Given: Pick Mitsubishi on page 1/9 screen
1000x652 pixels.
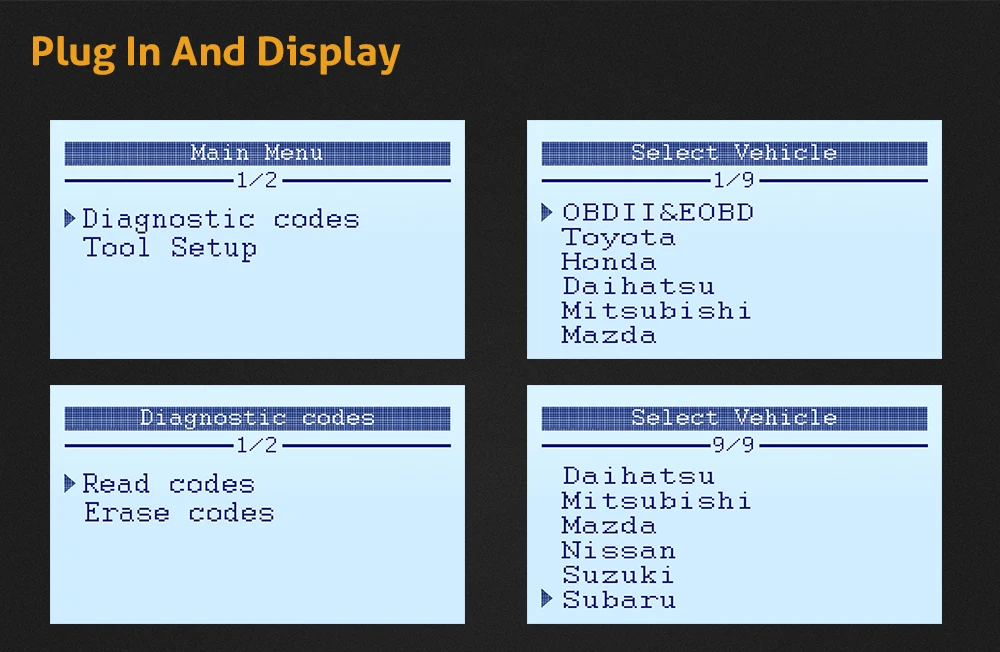Looking at the screenshot, I should [x=656, y=311].
